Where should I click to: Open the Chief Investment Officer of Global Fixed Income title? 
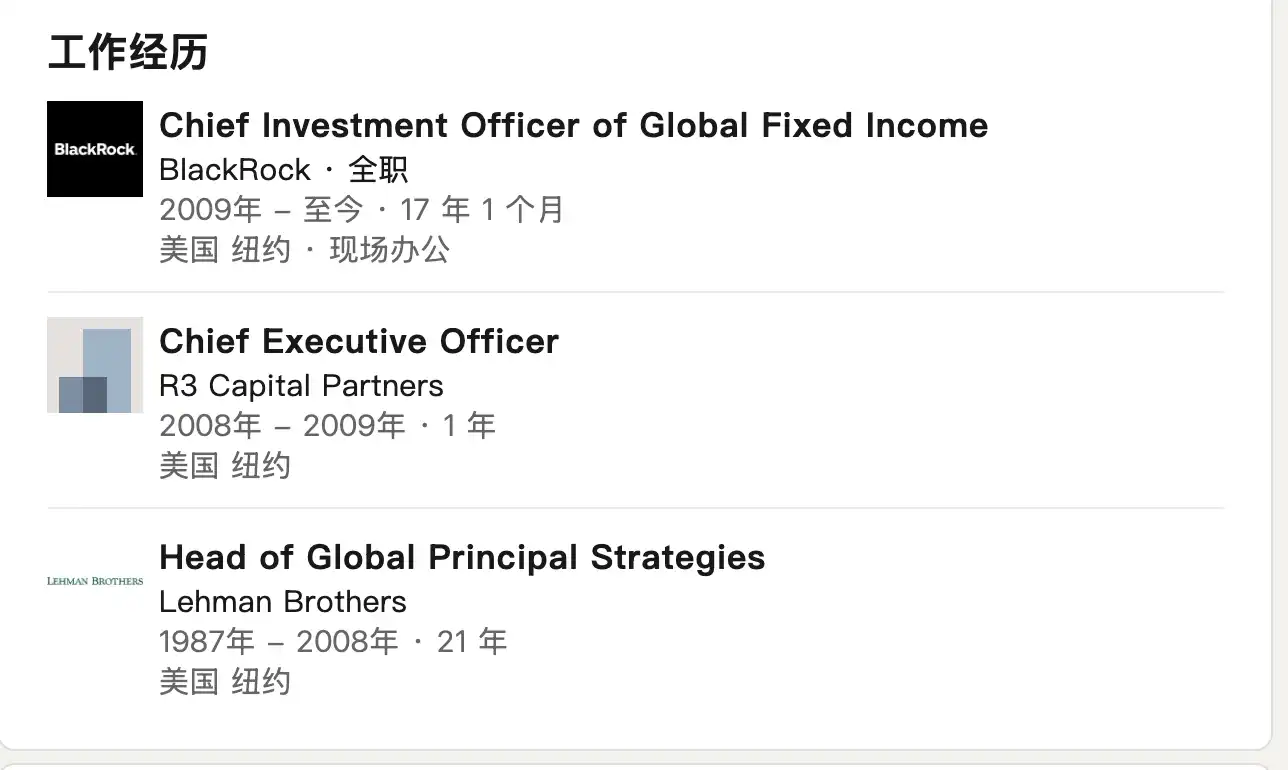[573, 126]
